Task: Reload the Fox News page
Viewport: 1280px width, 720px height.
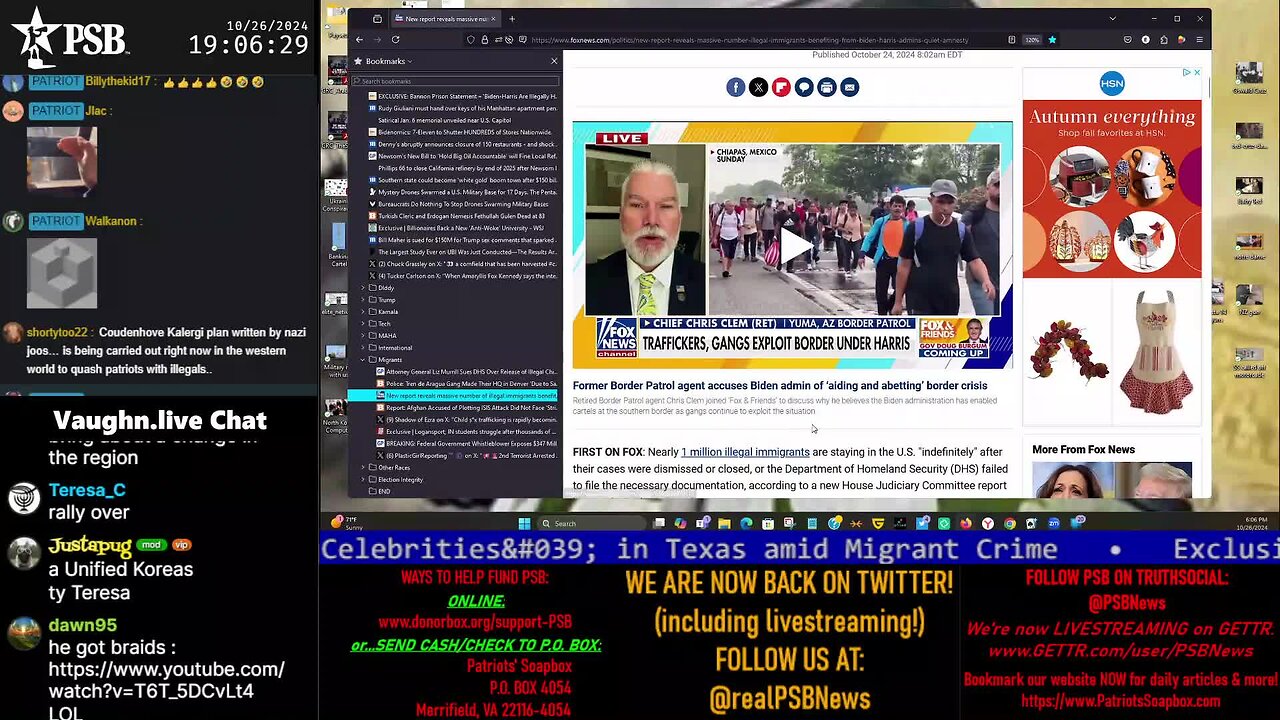Action: pos(395,39)
